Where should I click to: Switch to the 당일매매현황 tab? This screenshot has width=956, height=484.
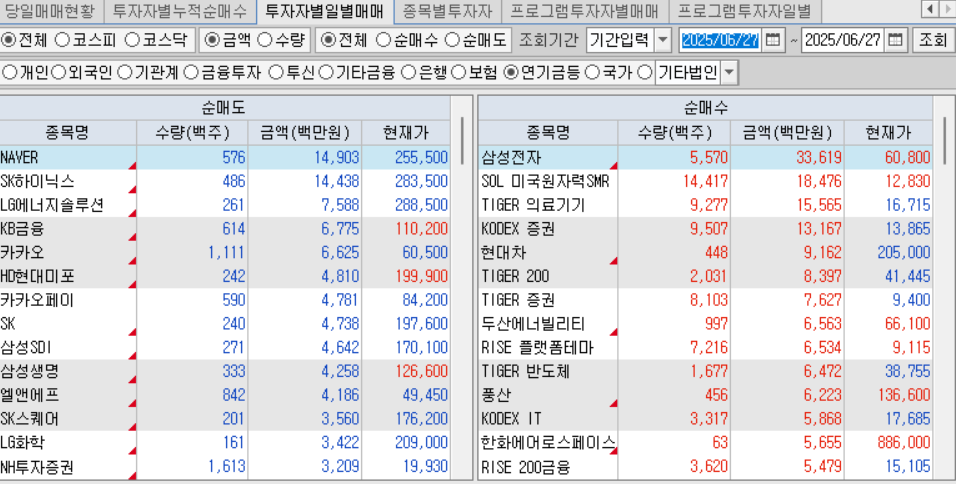50,10
